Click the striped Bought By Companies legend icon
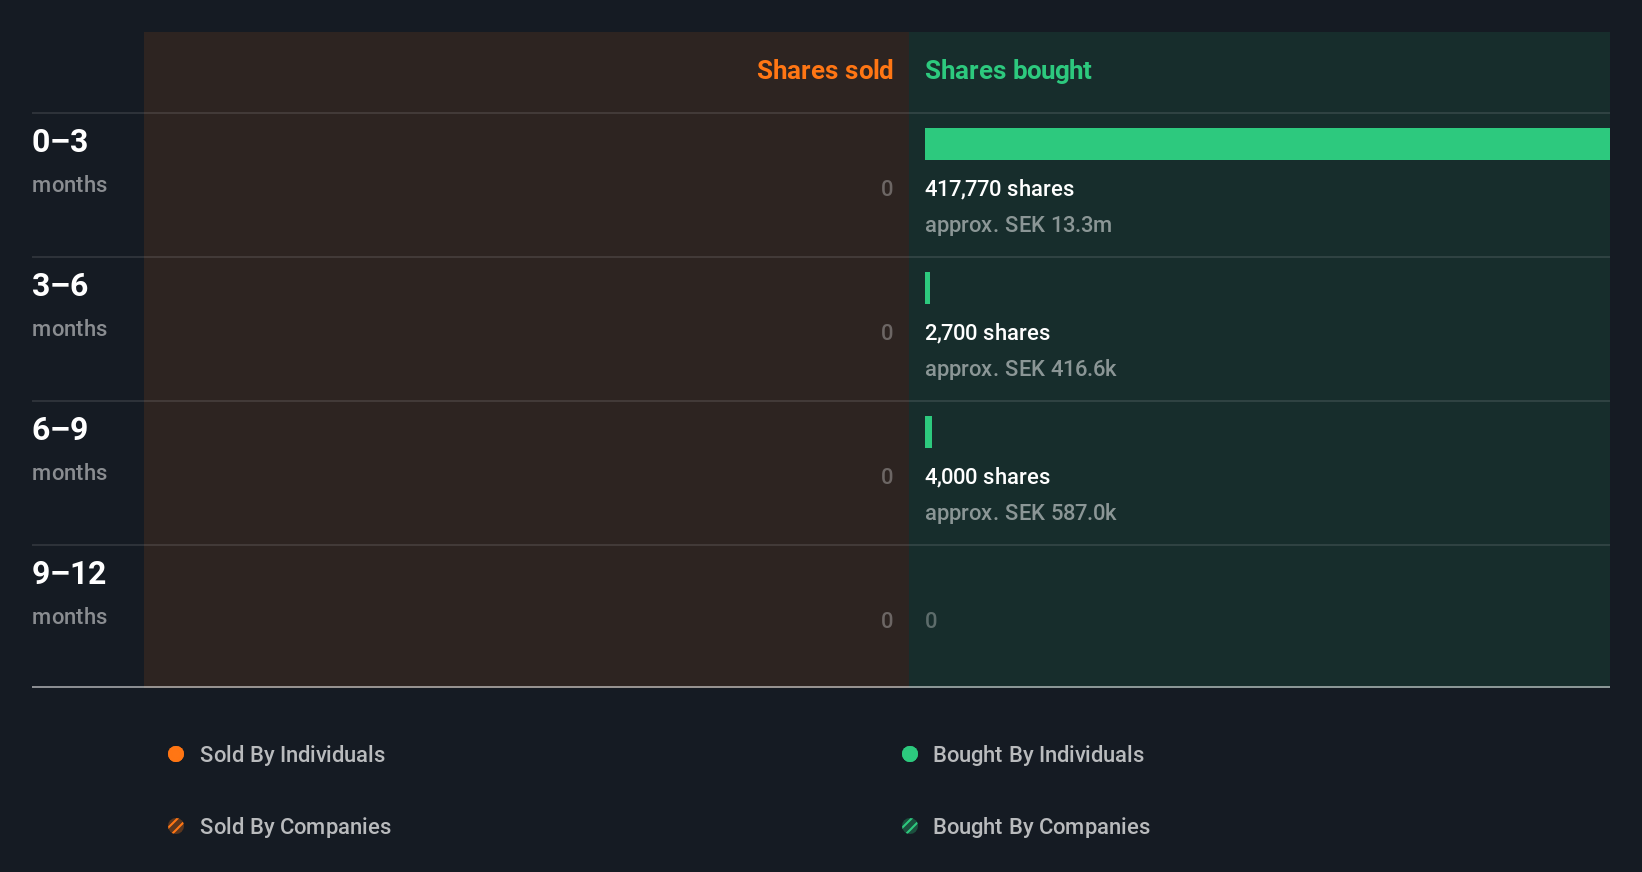Viewport: 1642px width, 872px height. 910,826
